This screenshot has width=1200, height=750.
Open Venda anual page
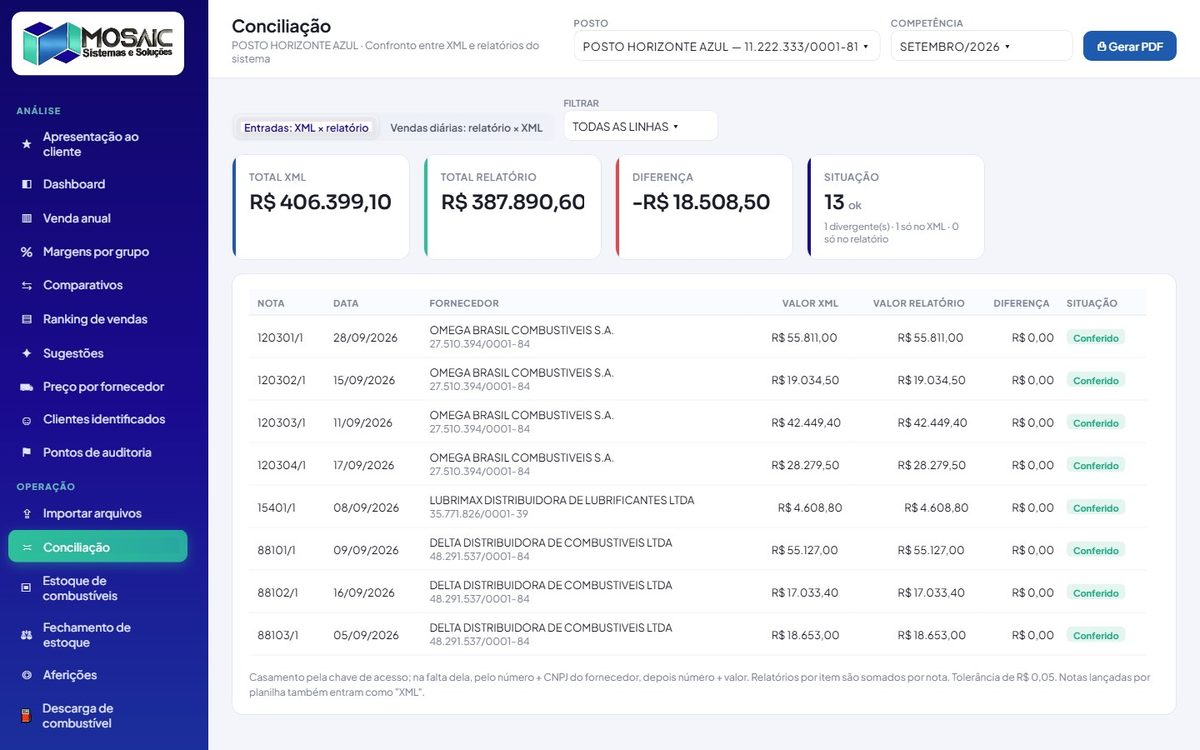point(98,218)
